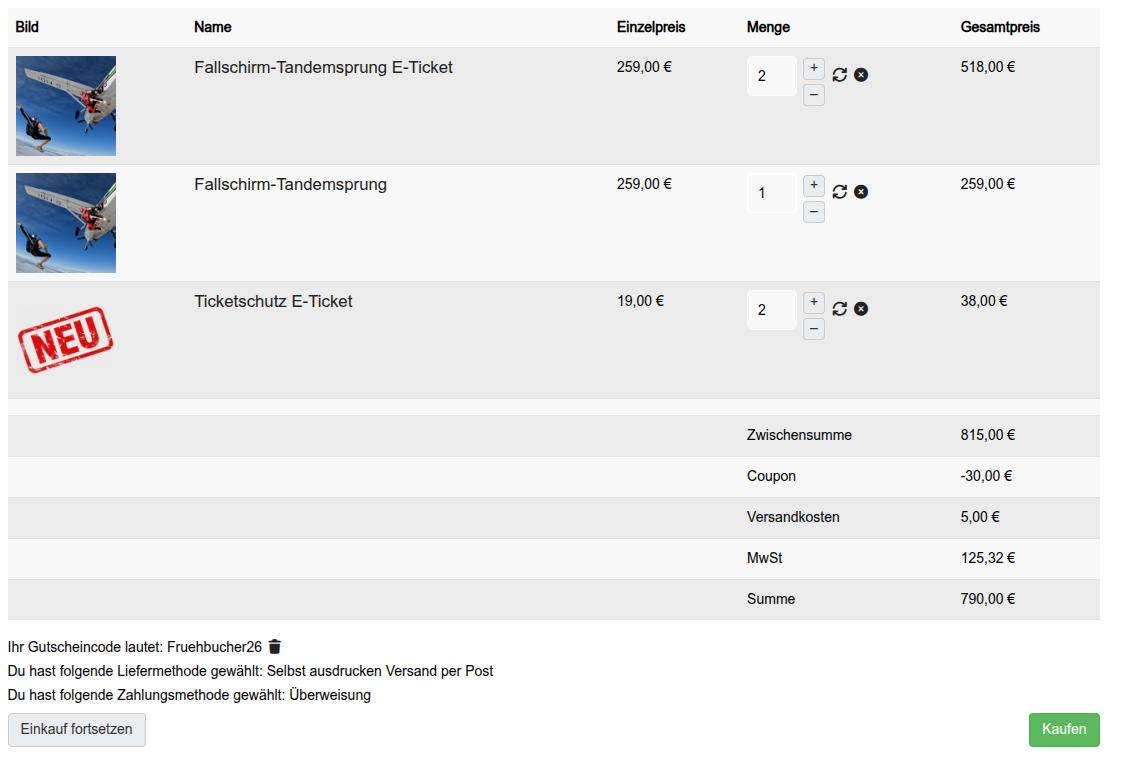The height and width of the screenshot is (762, 1148).
Task: Refresh quantity for Fallschirm-Tandemsprung E-Ticket
Action: pos(840,75)
